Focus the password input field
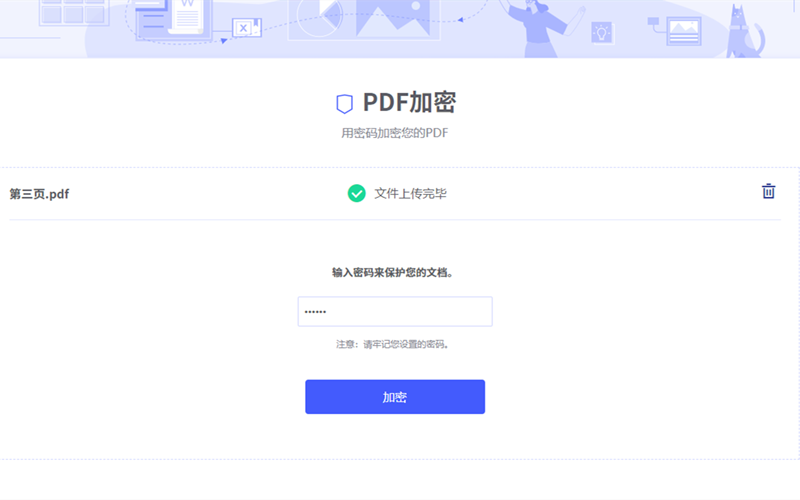 395,312
